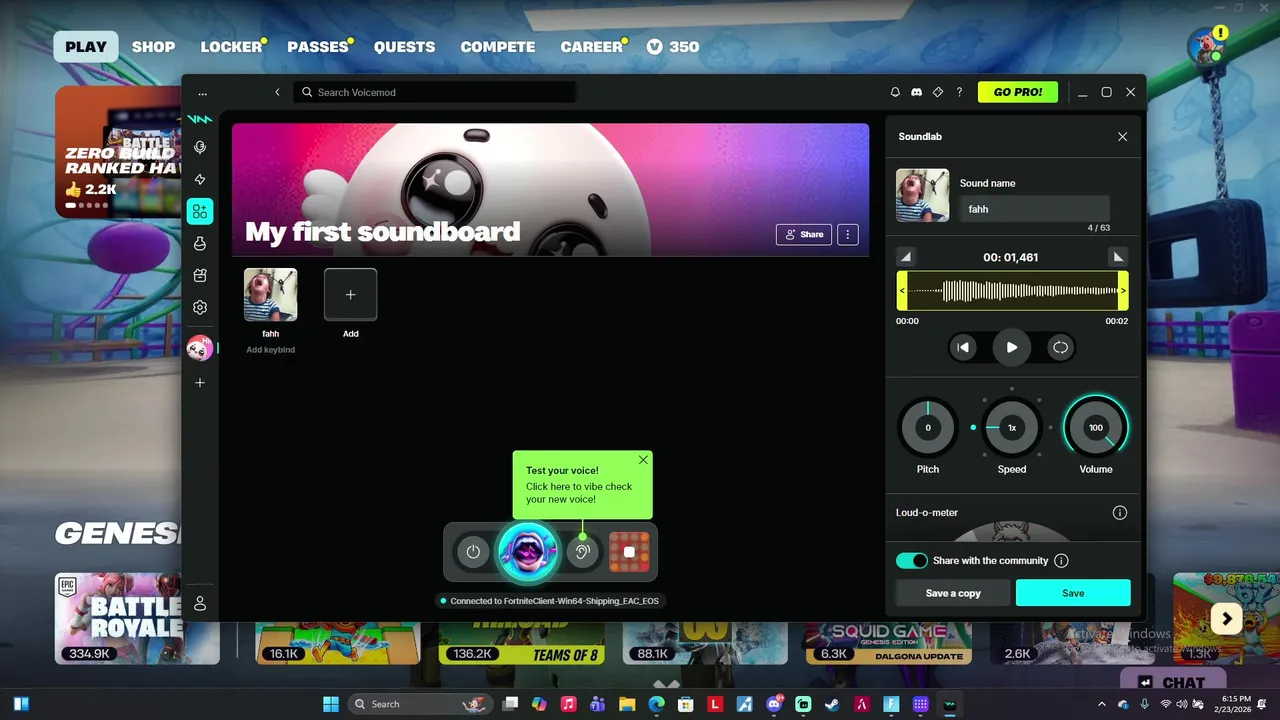Play the fahh sound in Soundlab

pyautogui.click(x=1011, y=347)
